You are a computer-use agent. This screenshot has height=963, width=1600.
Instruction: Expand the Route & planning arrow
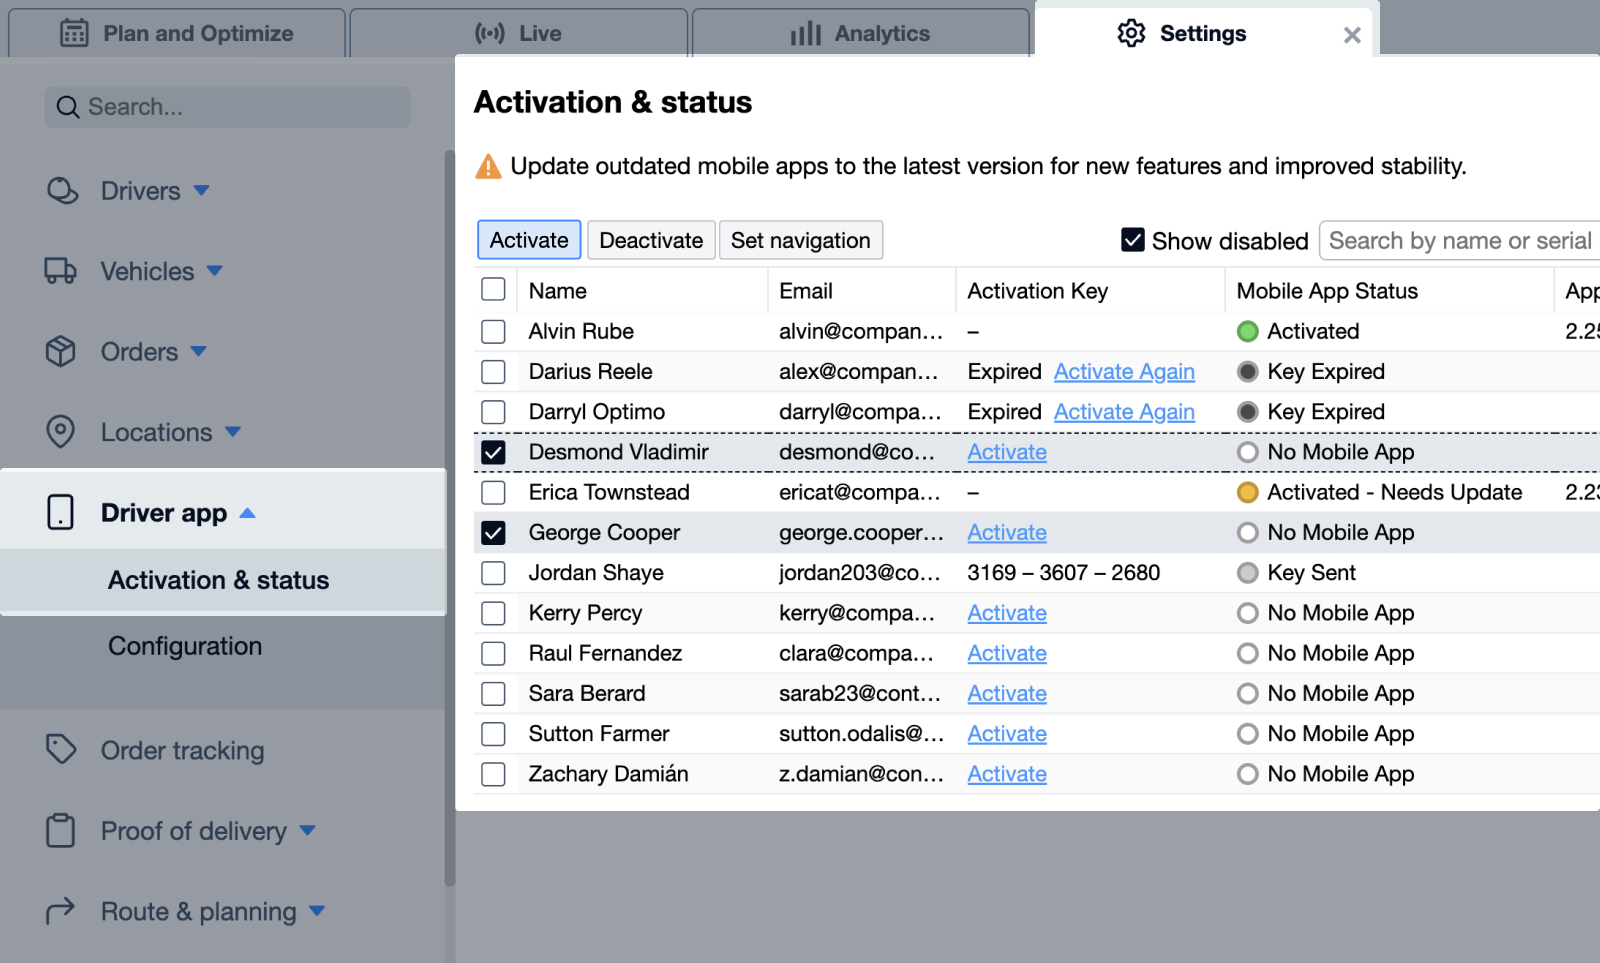317,911
